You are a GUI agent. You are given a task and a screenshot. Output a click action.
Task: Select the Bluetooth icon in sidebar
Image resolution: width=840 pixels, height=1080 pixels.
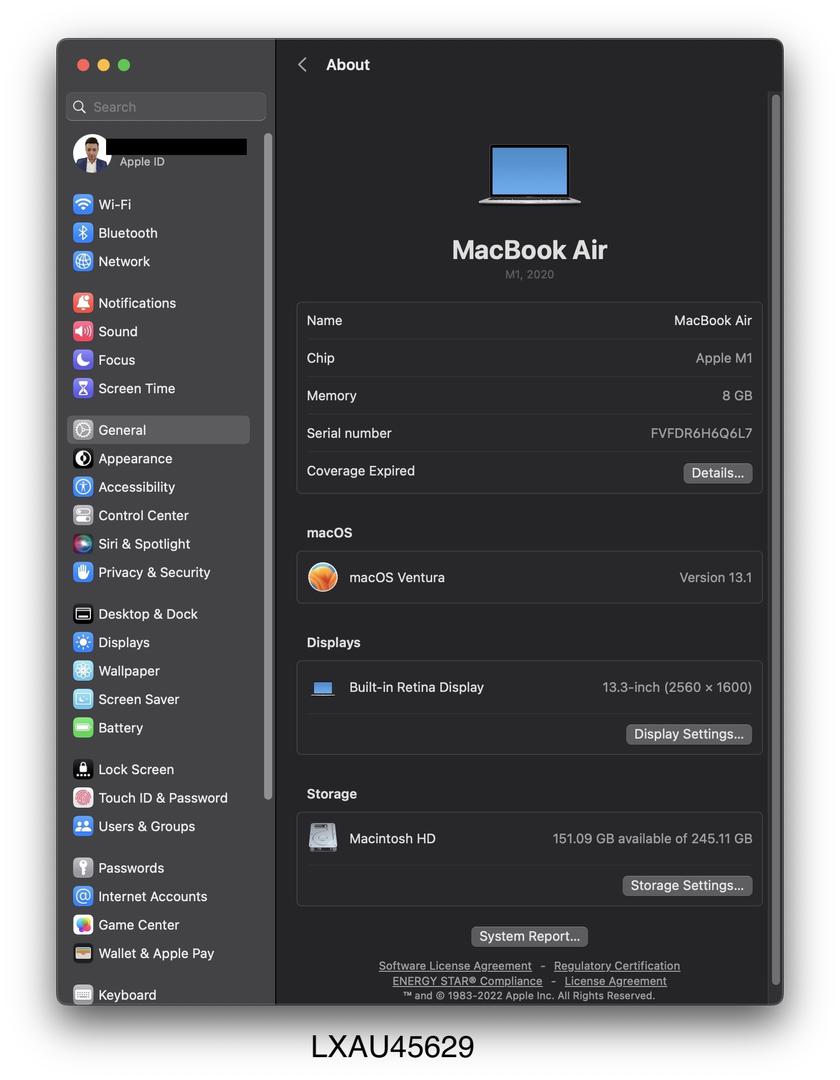coord(83,233)
